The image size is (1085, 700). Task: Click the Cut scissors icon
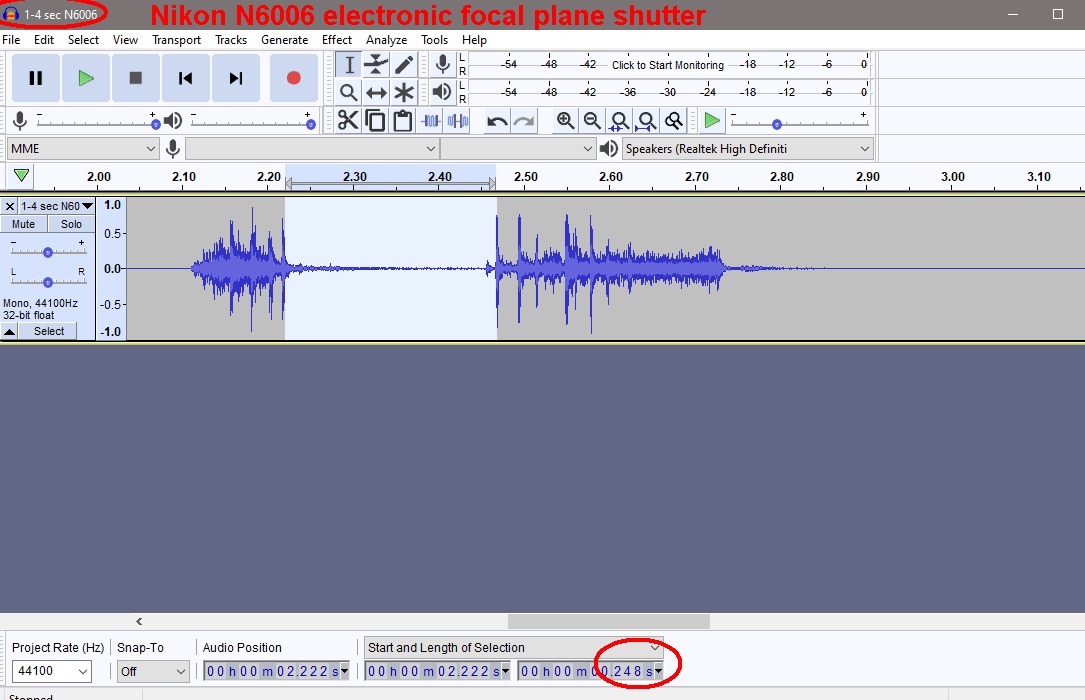pyautogui.click(x=348, y=121)
